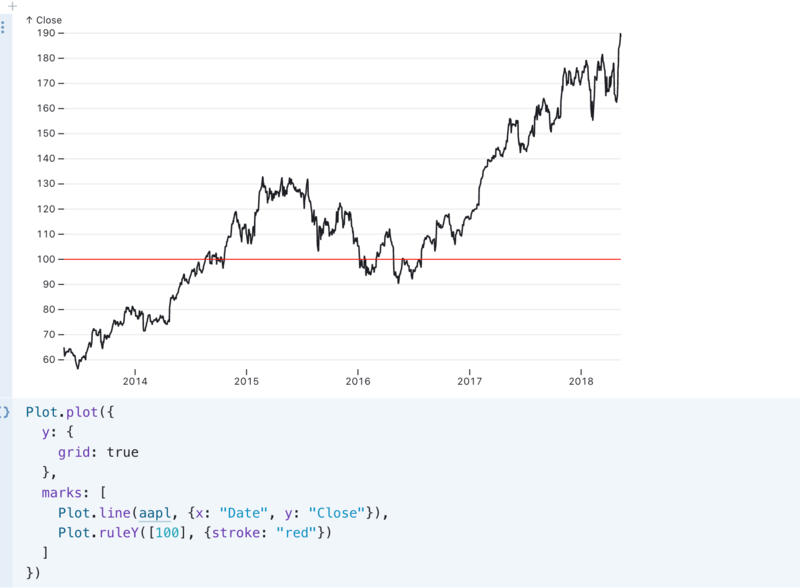Click the grid option key in code
Screen dimensions: 800x588
click(77, 452)
